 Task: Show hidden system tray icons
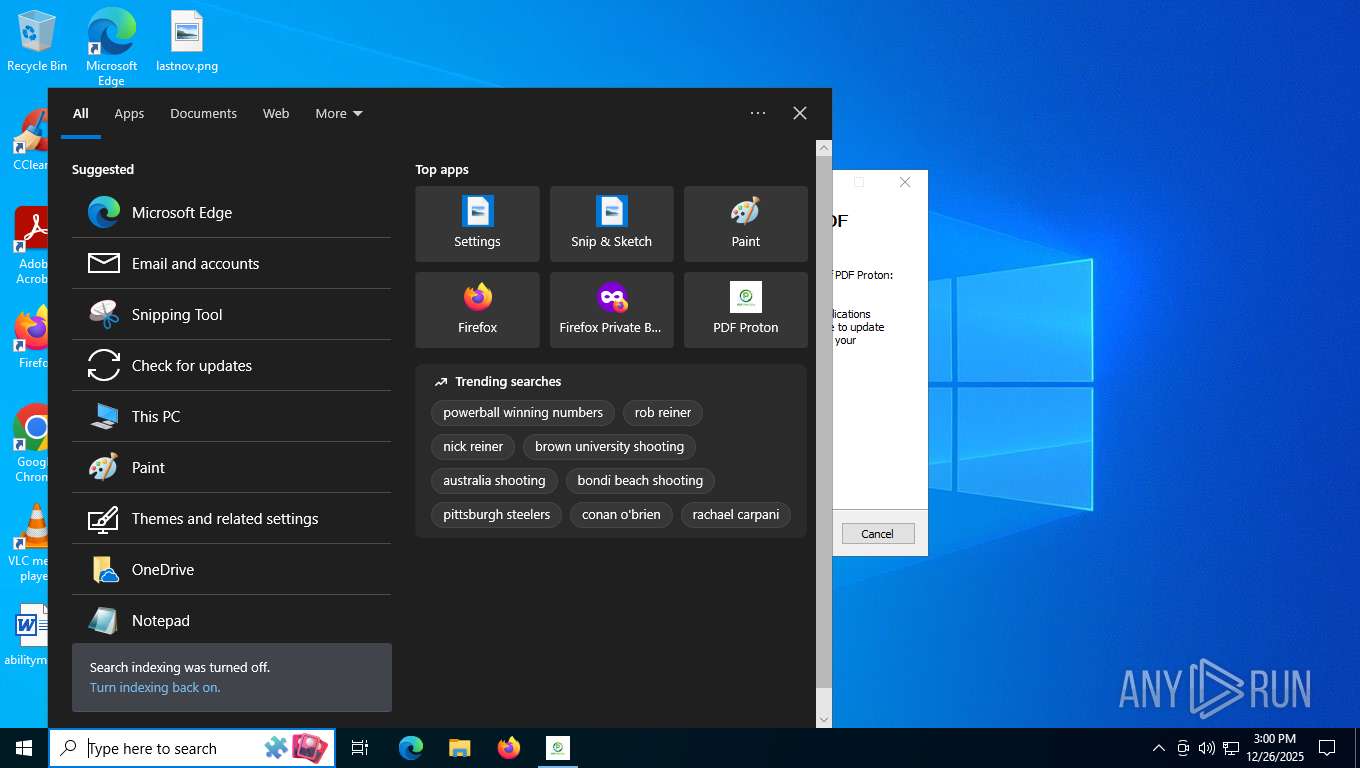point(1159,748)
